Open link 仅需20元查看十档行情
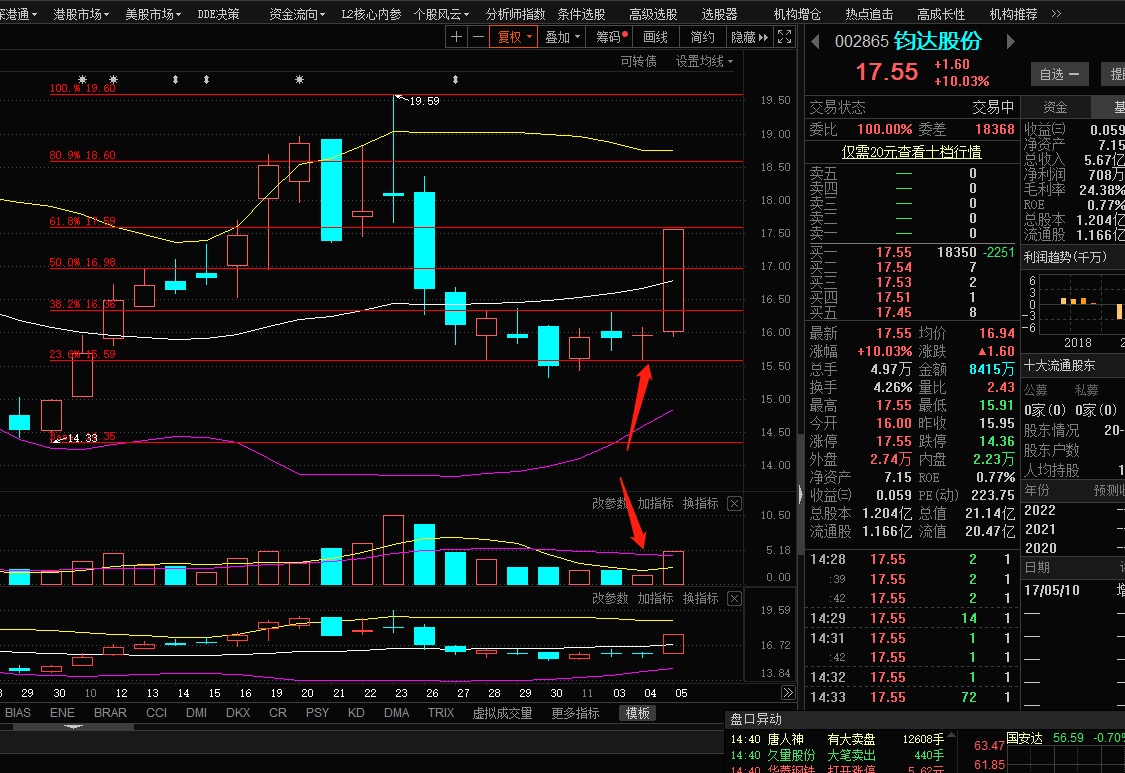The image size is (1125, 773). pos(911,152)
